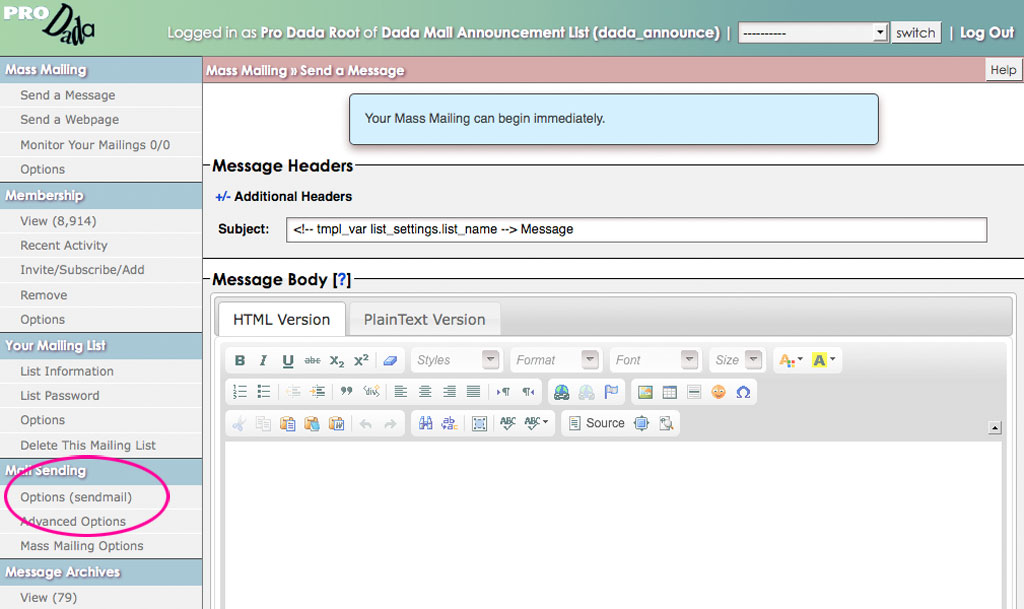
Task: Open the Format dropdown
Action: click(555, 360)
